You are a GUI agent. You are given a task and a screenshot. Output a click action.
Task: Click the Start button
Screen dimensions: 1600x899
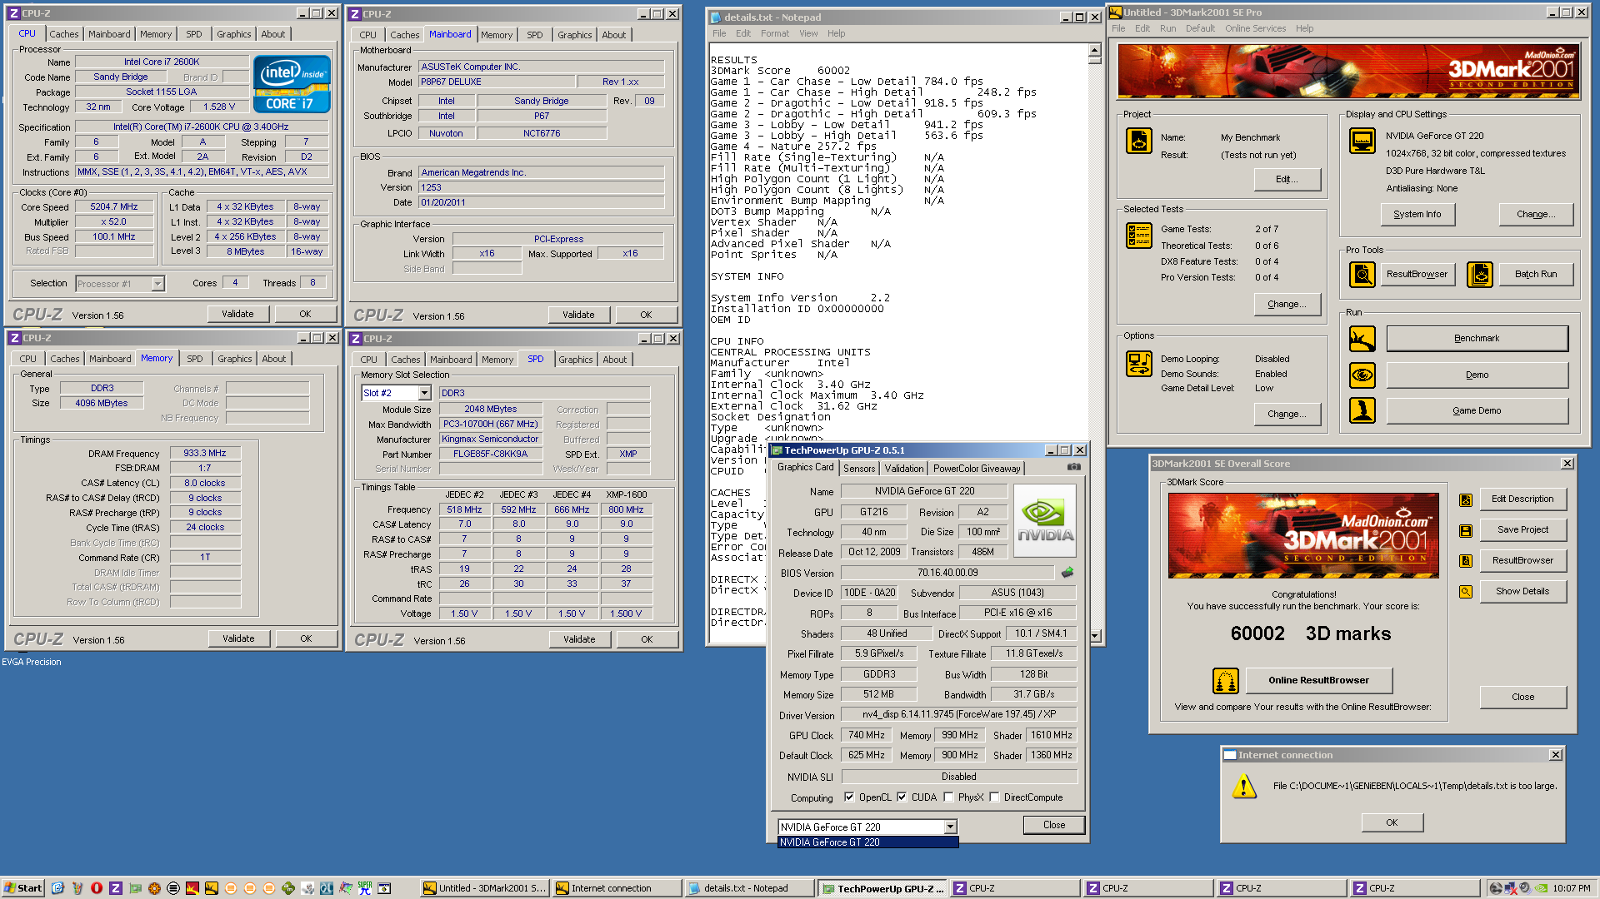click(23, 888)
